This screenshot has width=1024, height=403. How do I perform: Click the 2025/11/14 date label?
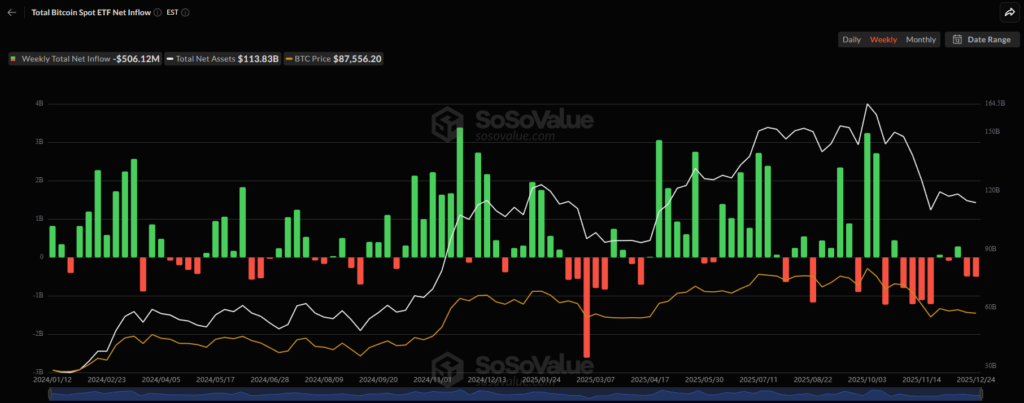(x=921, y=379)
